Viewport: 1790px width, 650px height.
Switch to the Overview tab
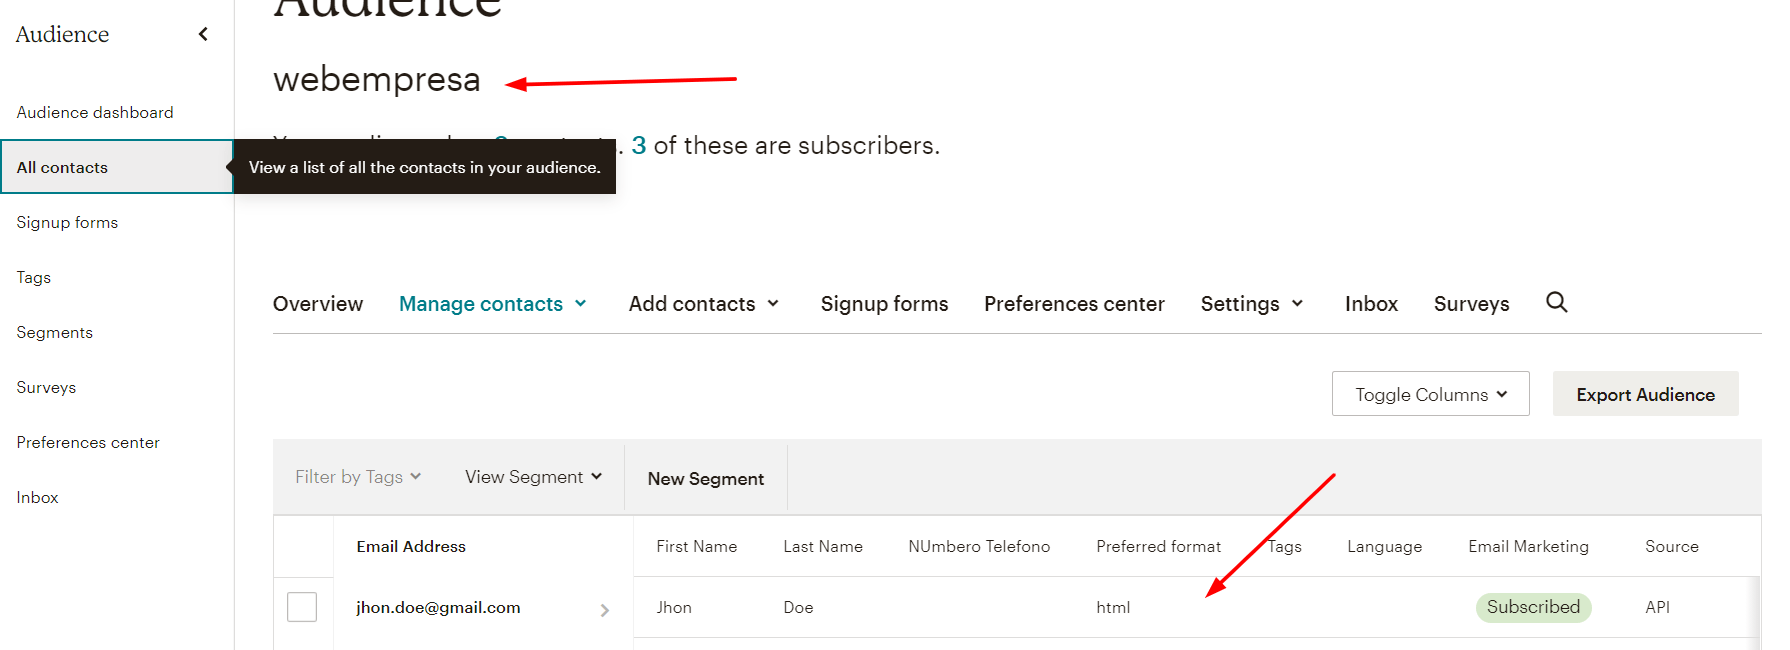[318, 304]
